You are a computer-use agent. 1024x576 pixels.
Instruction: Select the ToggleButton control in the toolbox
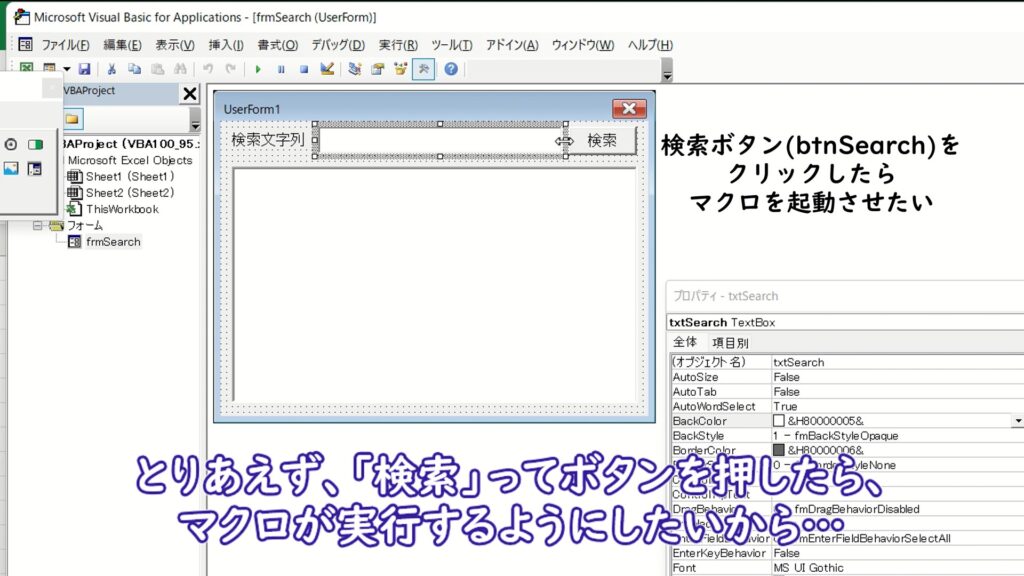point(36,144)
